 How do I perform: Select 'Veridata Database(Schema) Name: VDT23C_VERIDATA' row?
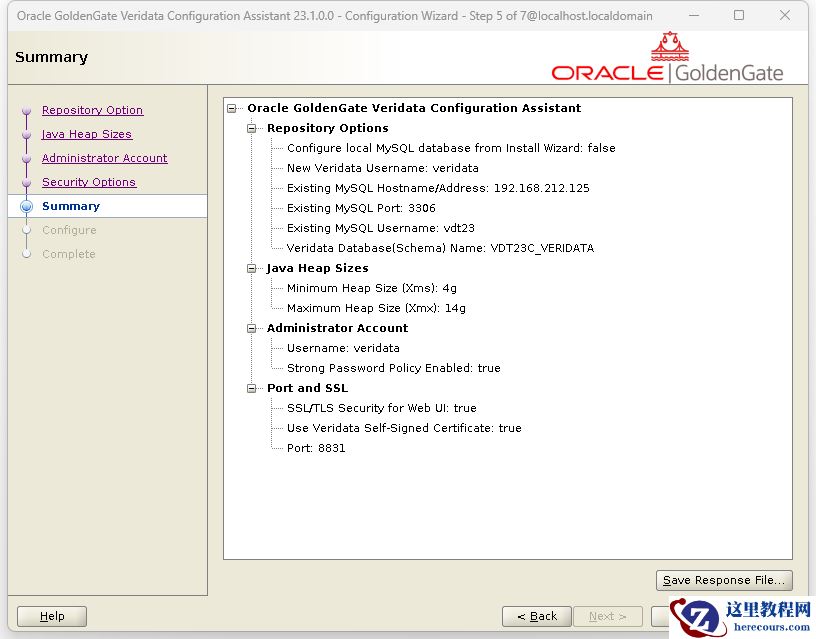tap(440, 248)
